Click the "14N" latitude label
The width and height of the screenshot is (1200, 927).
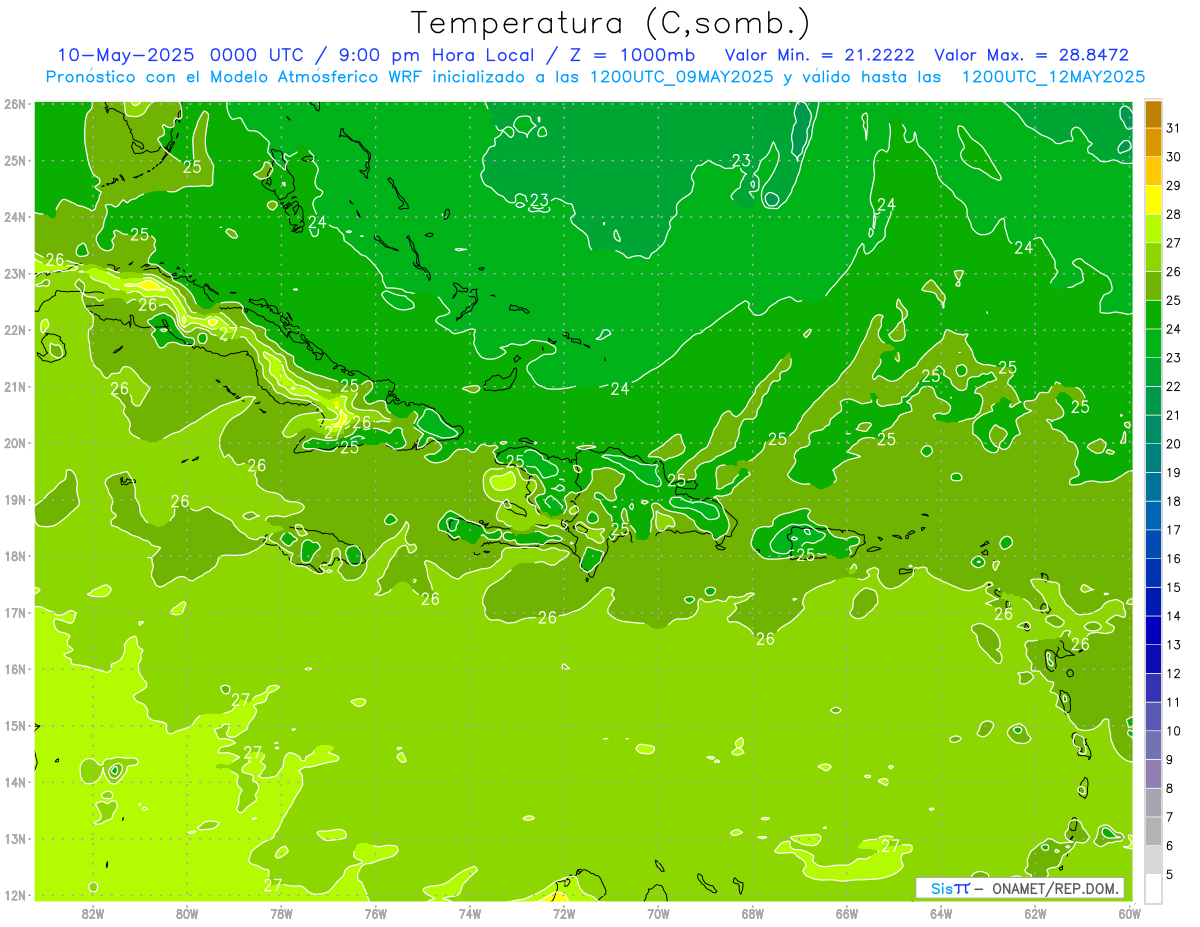(x=14, y=782)
